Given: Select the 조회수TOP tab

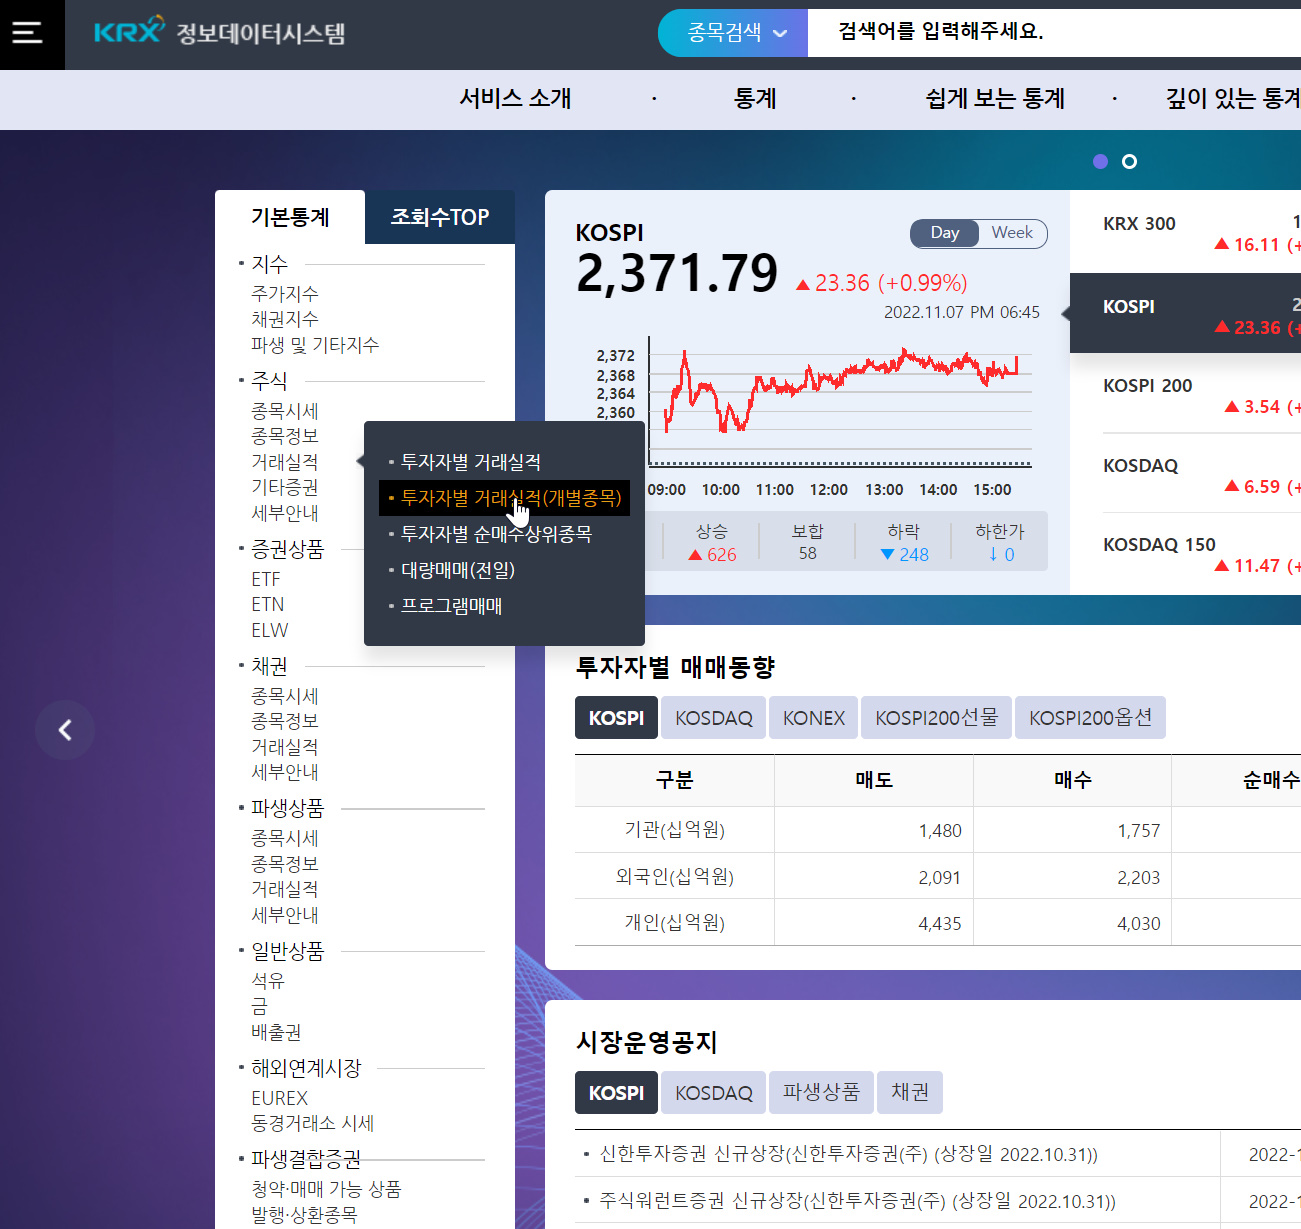Looking at the screenshot, I should (x=440, y=217).
